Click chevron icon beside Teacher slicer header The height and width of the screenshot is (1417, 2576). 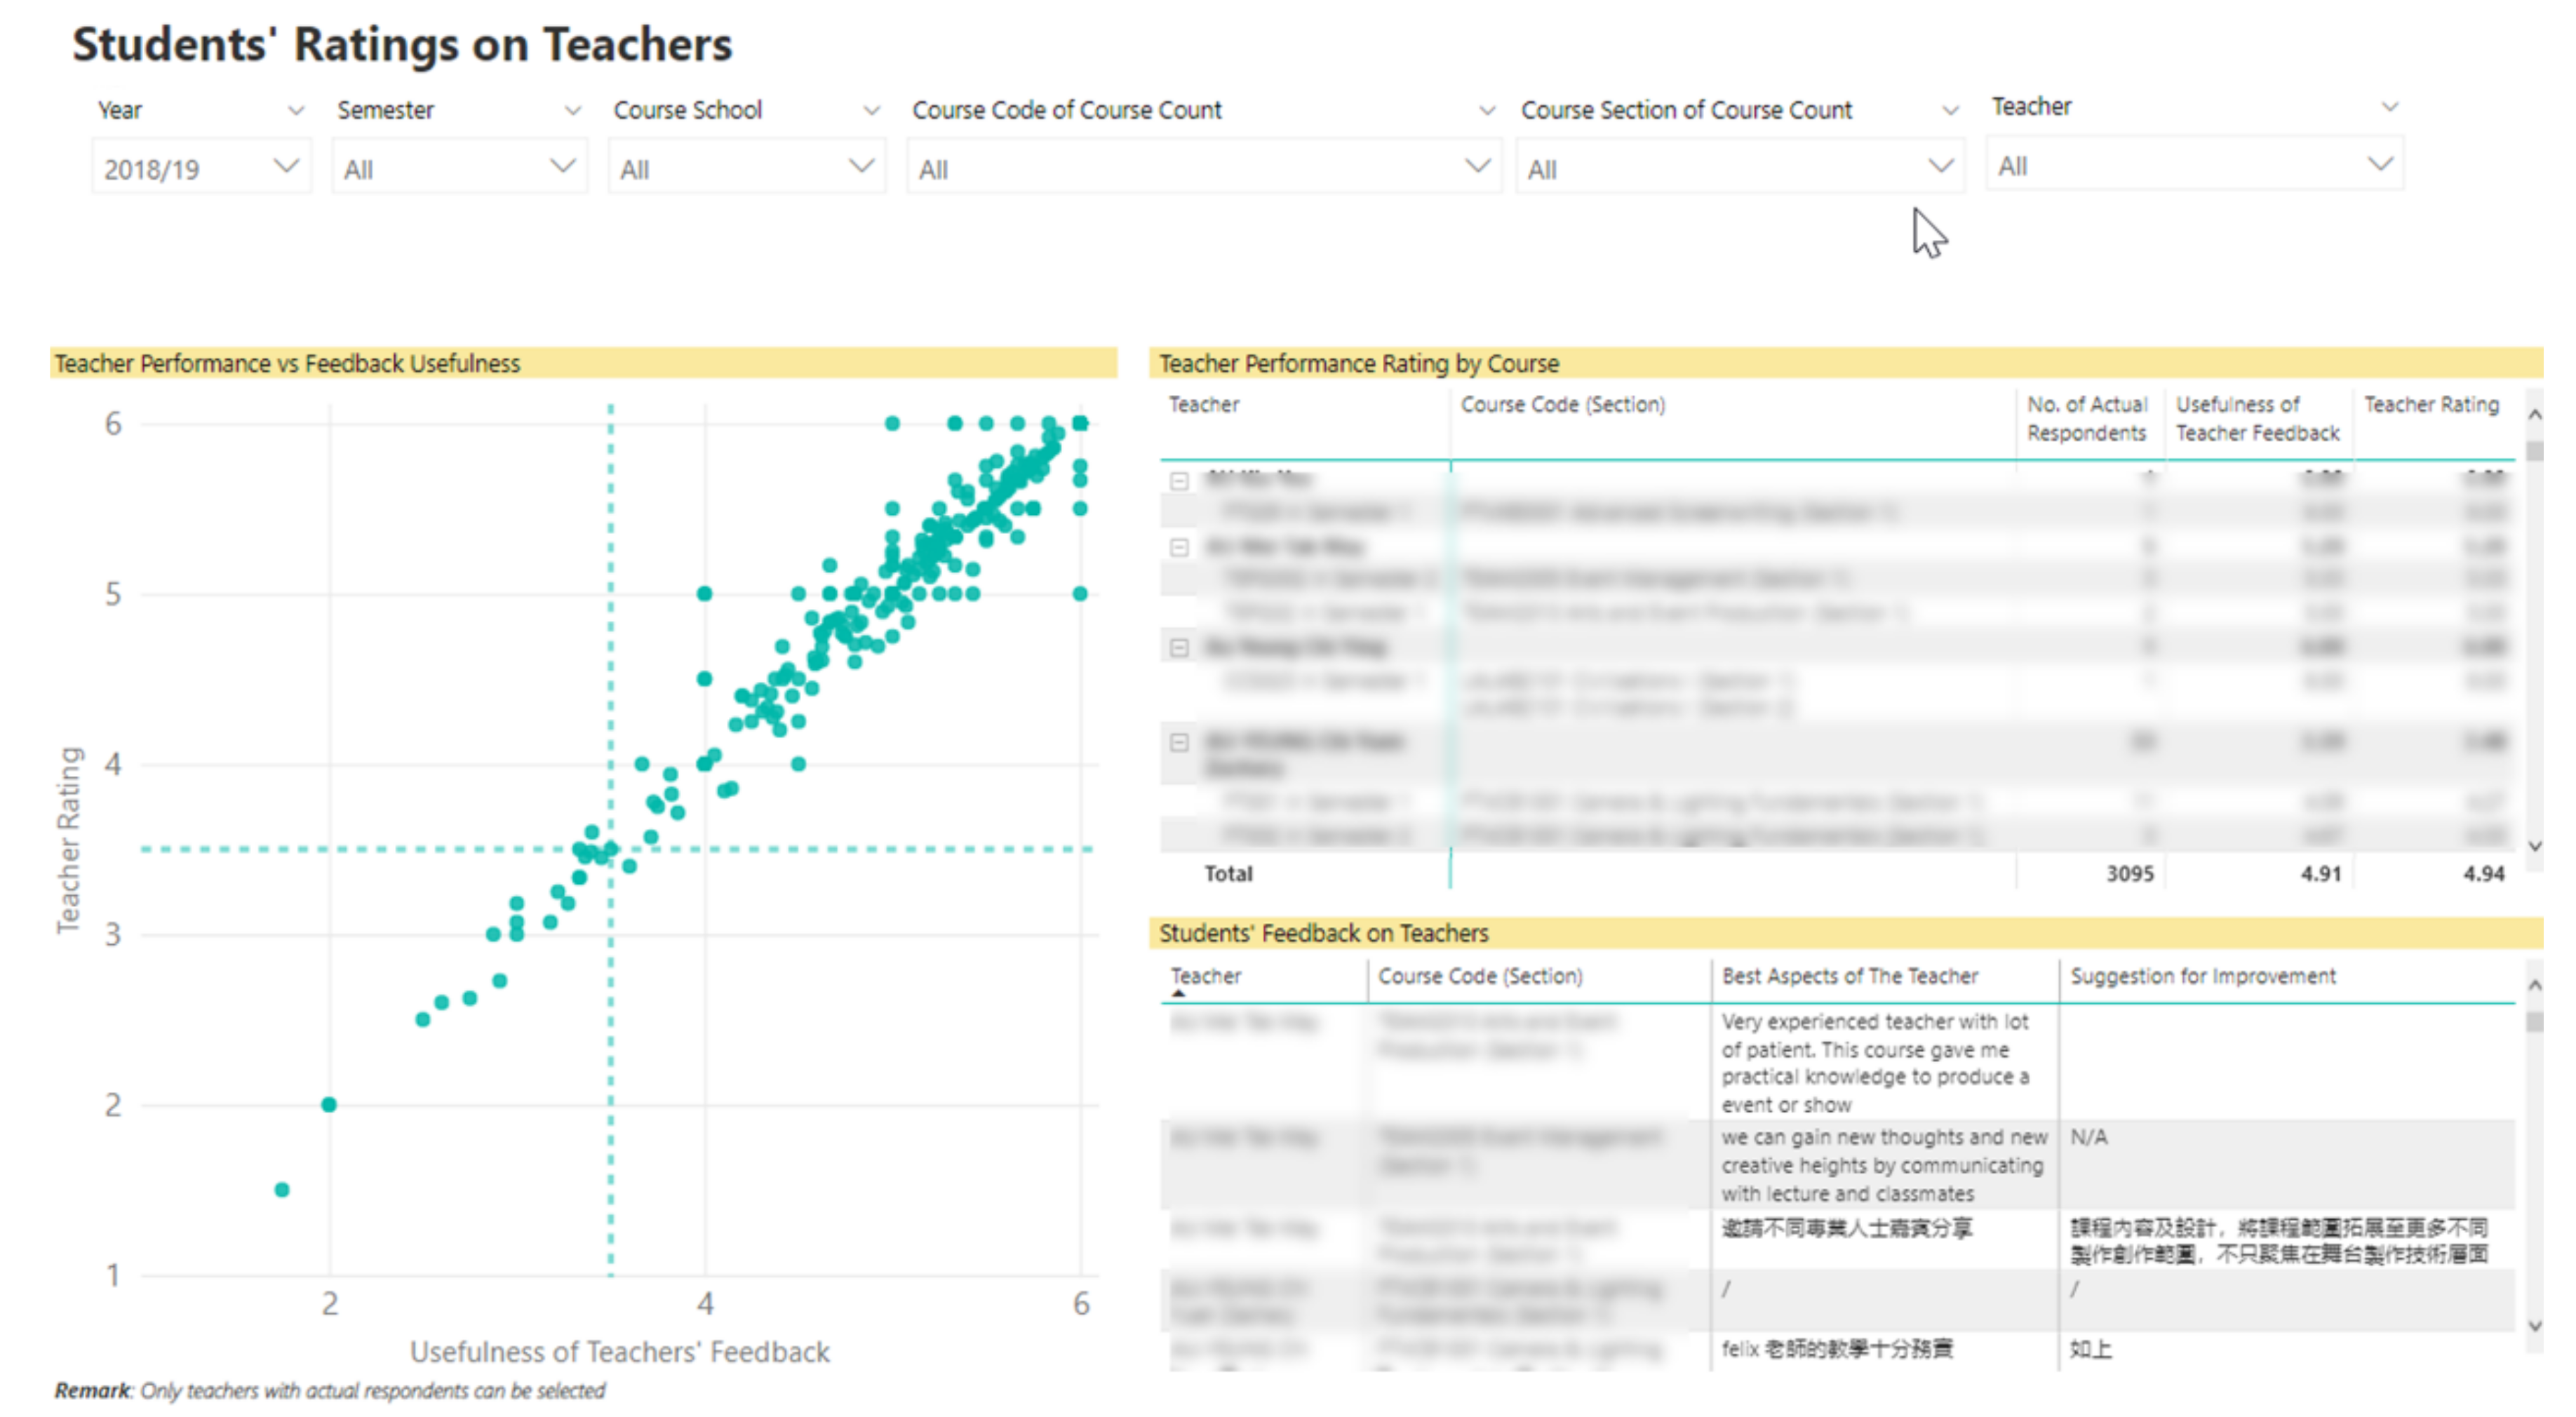click(x=2390, y=106)
